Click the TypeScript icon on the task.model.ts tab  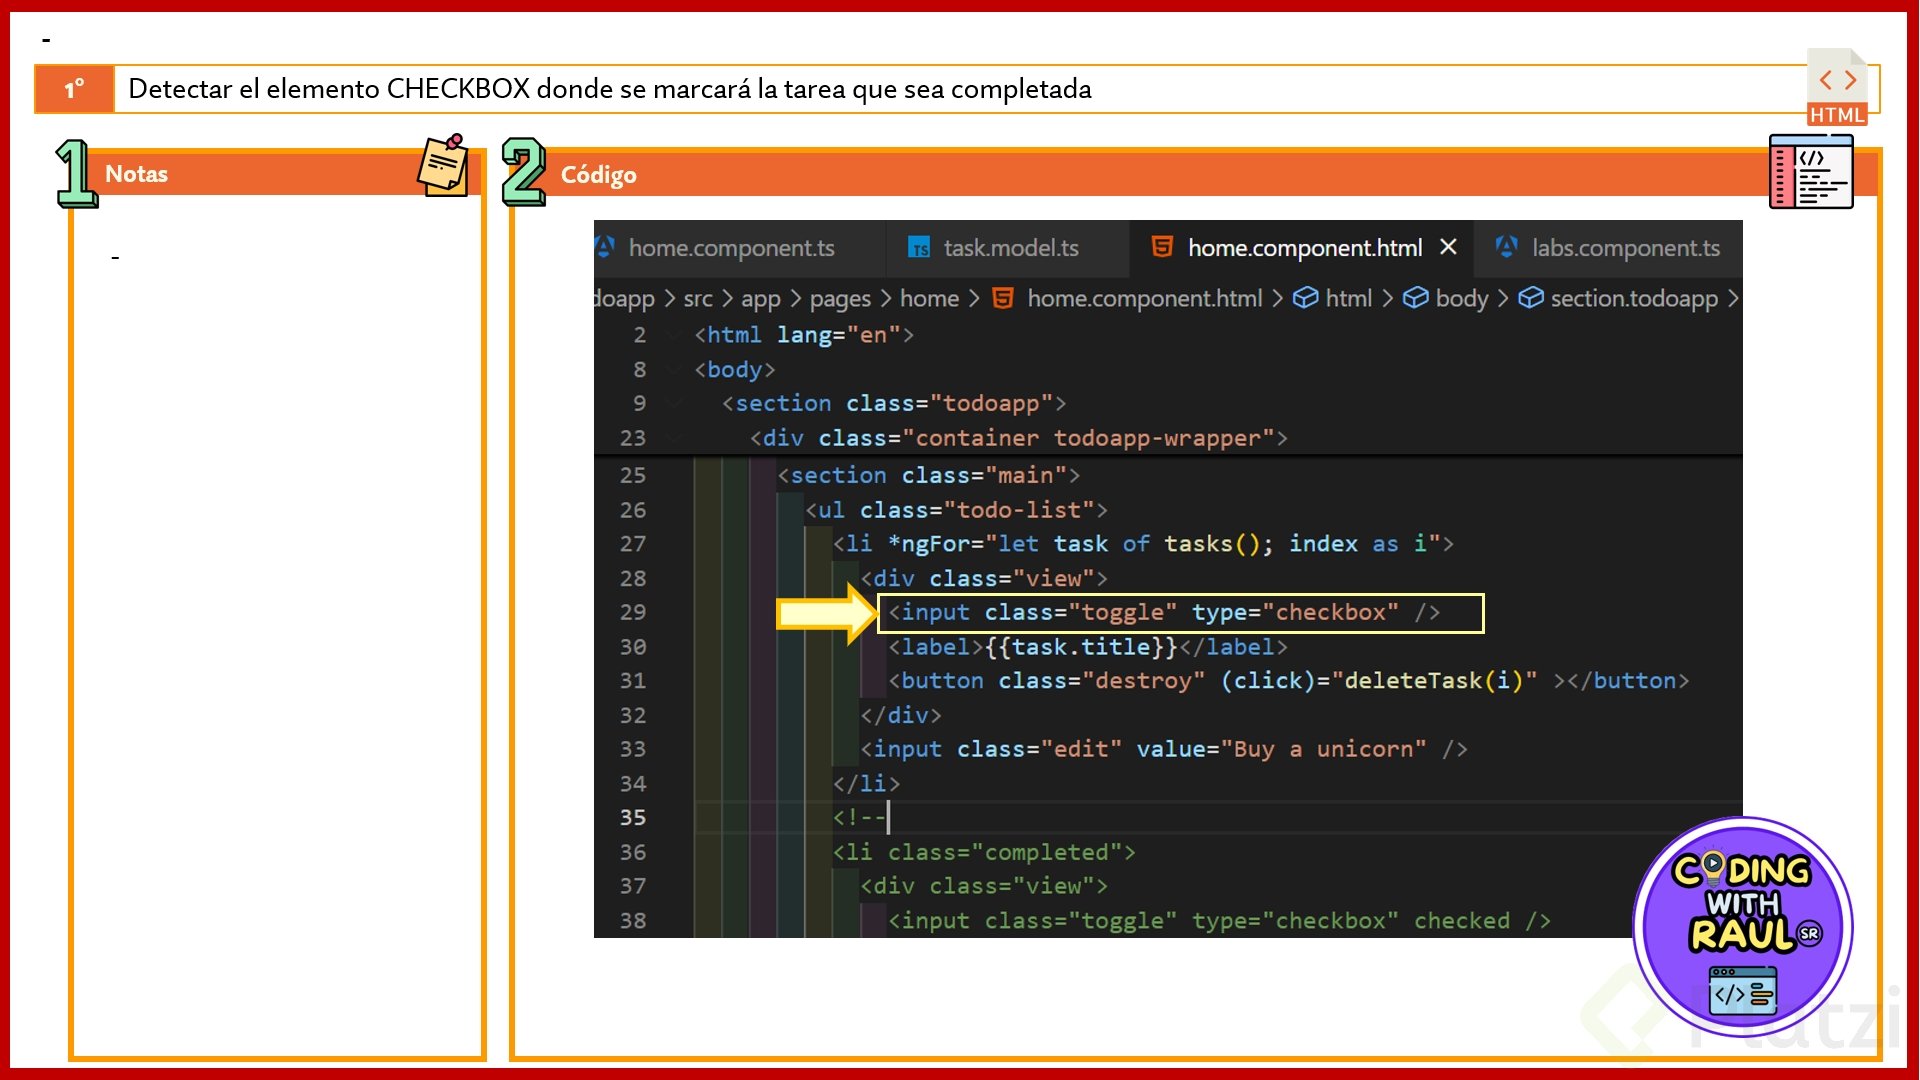919,248
